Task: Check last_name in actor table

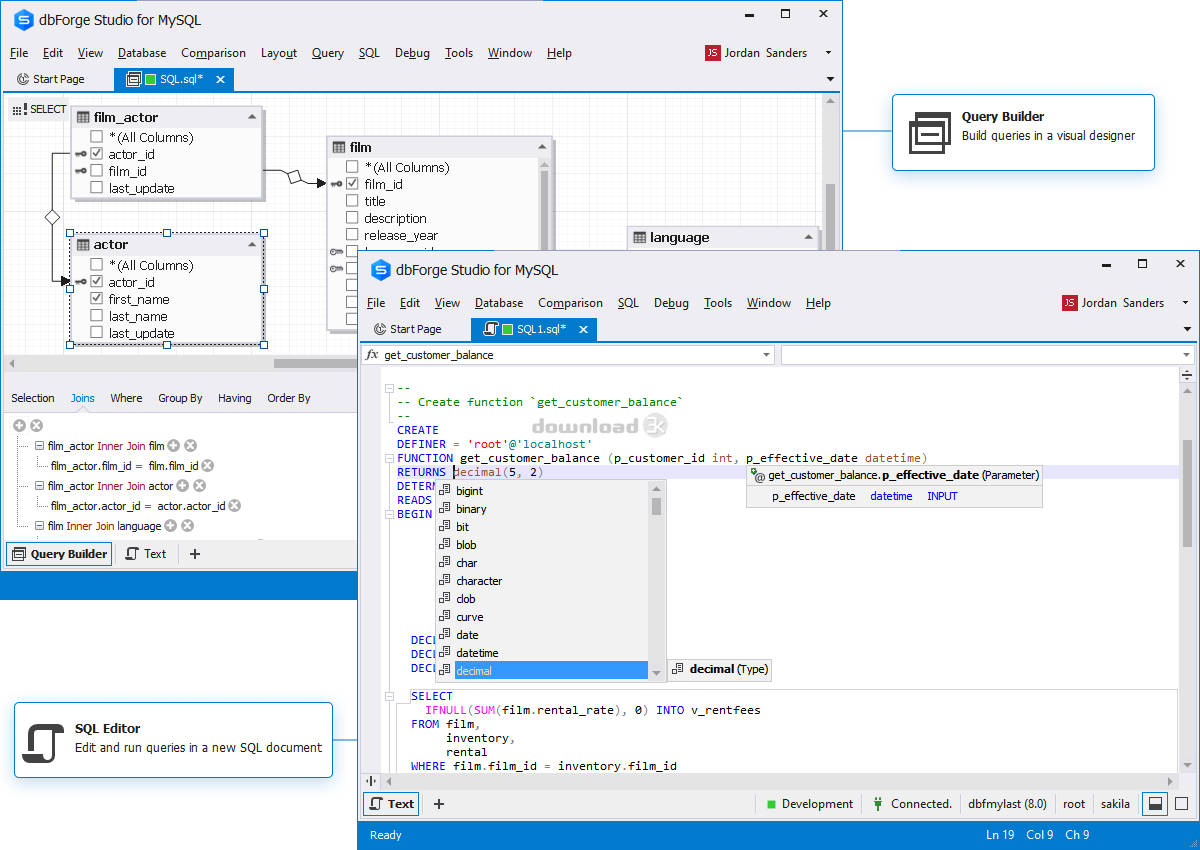Action: [x=96, y=316]
